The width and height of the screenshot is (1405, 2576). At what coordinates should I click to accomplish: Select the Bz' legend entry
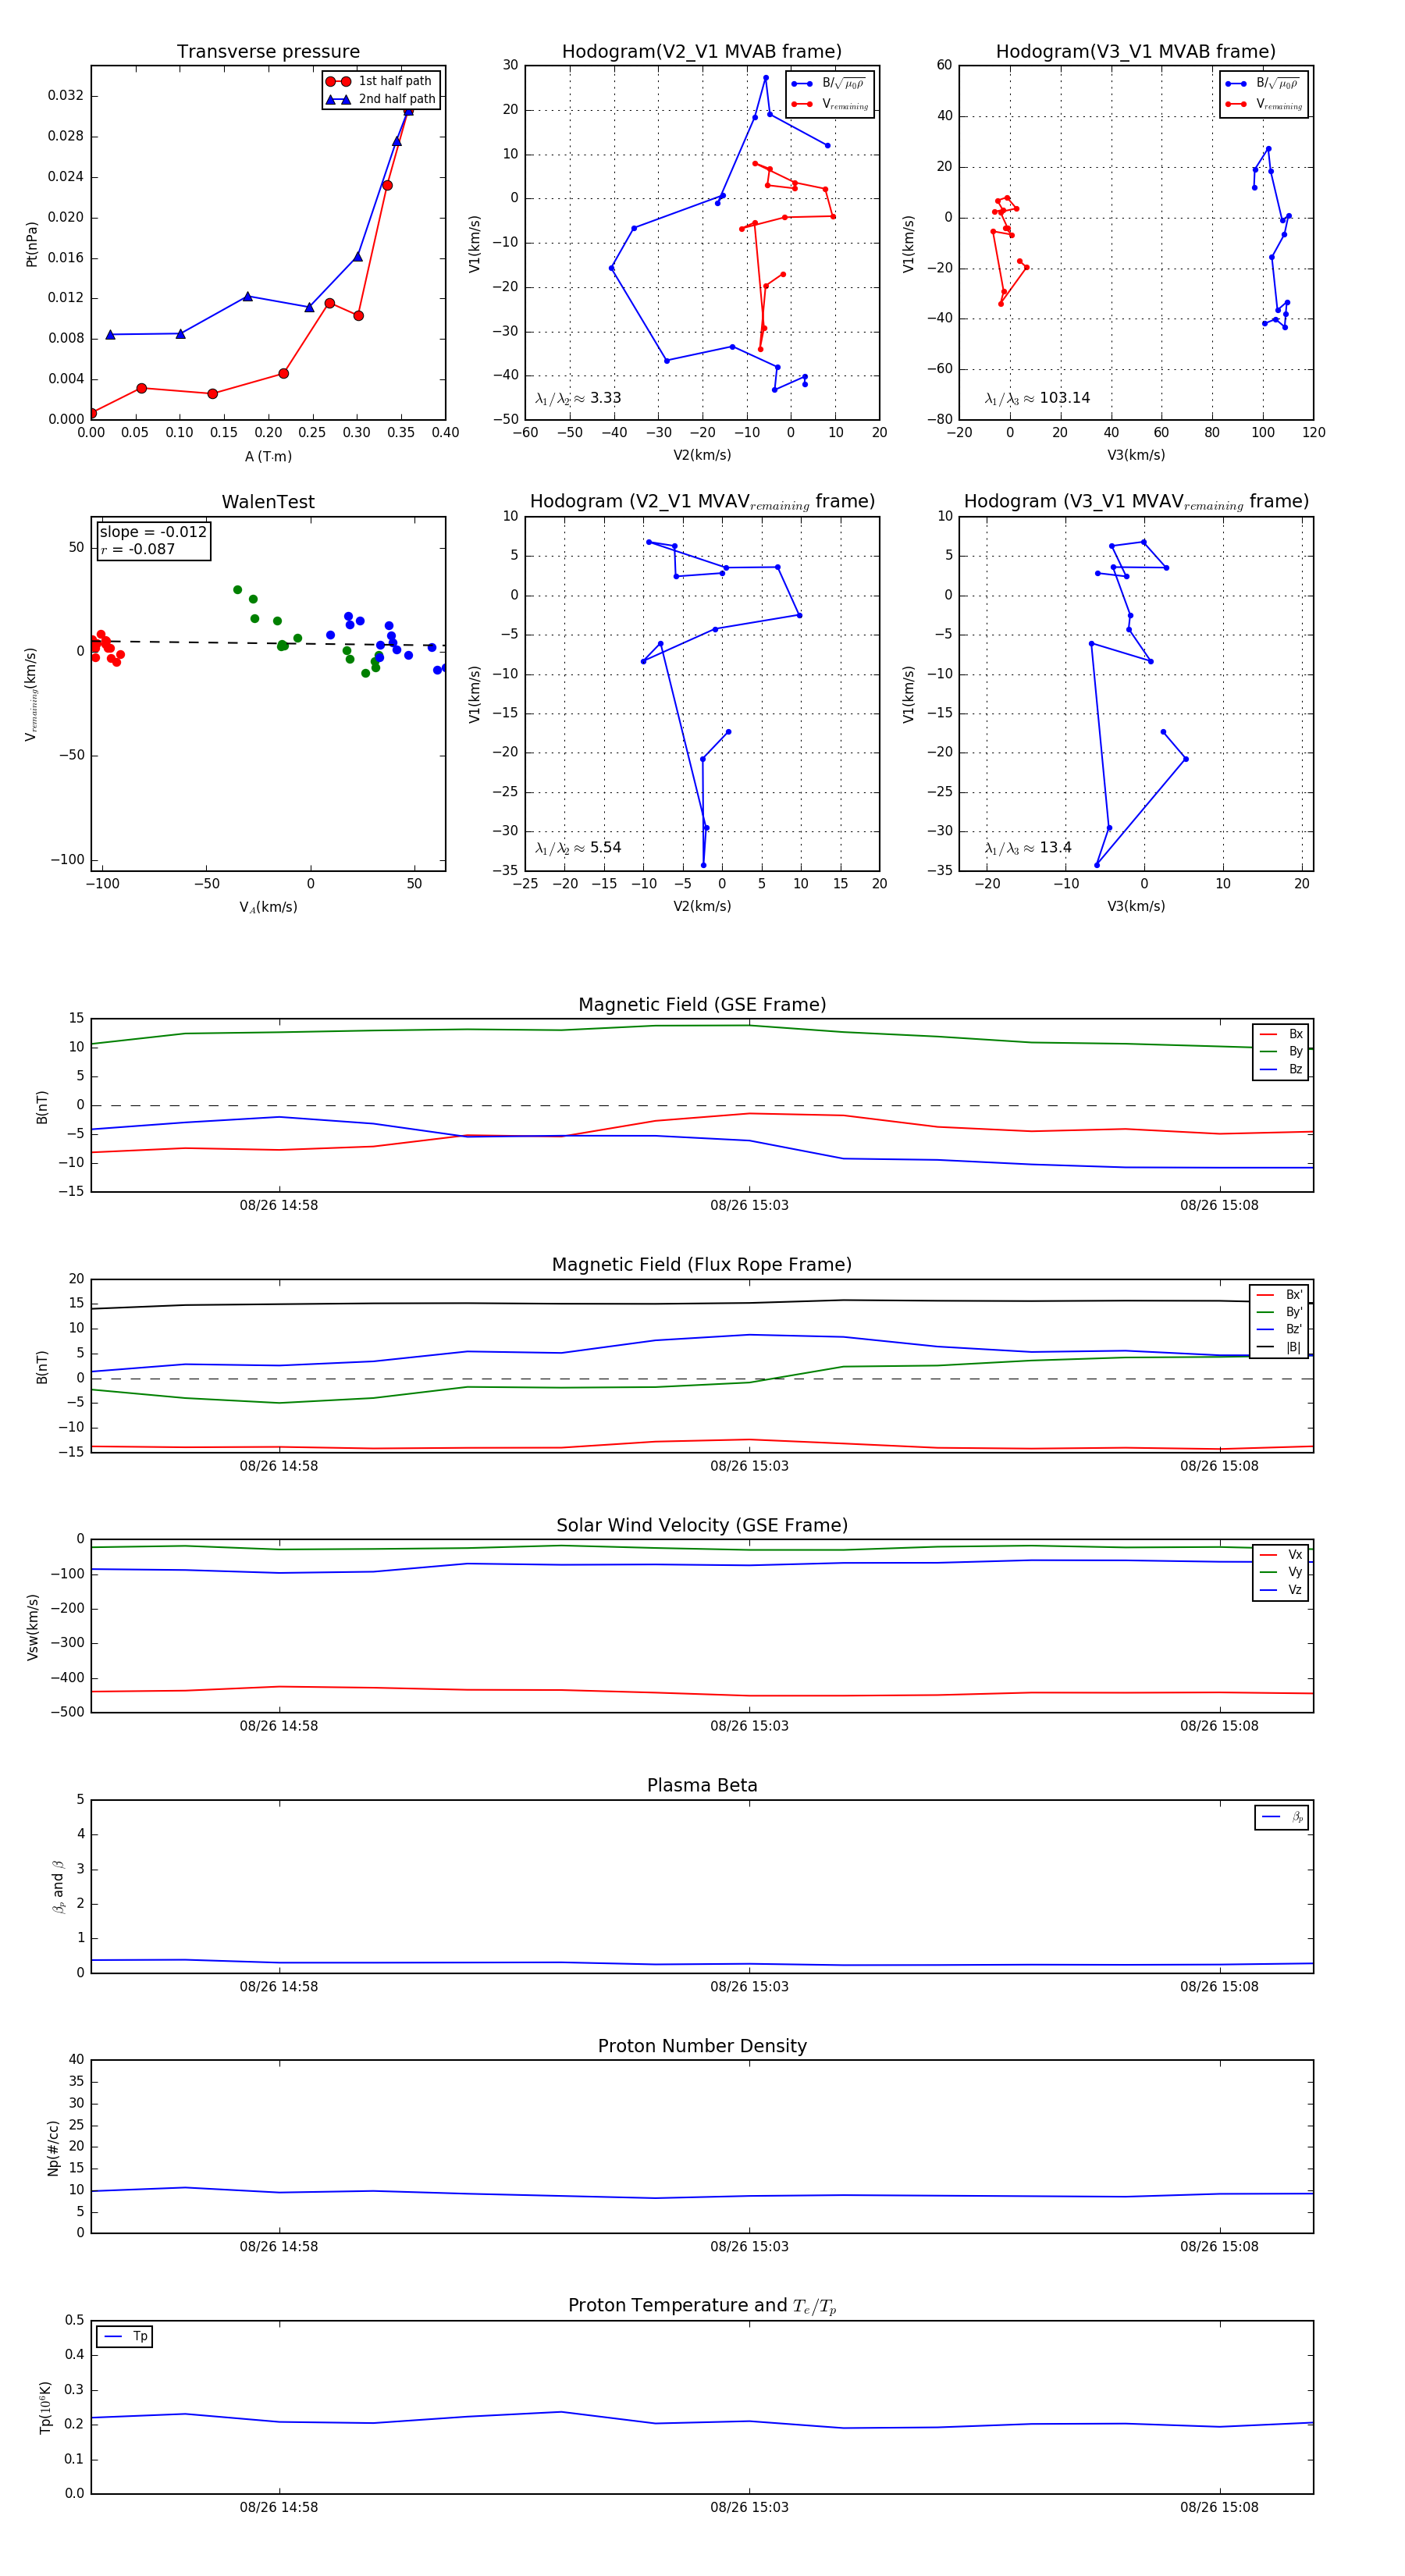click(1279, 1330)
